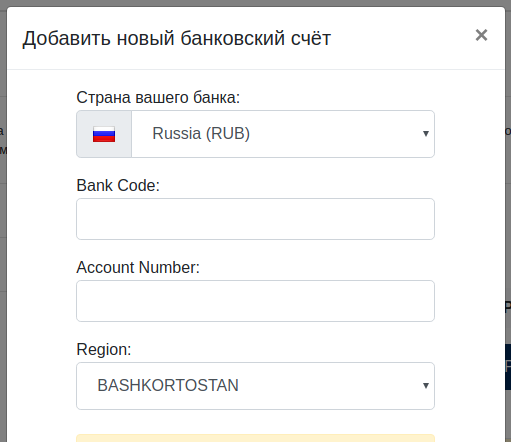Screen dimensions: 511x442
Task: Click the gray flag box of the country selector
Action: click(104, 134)
